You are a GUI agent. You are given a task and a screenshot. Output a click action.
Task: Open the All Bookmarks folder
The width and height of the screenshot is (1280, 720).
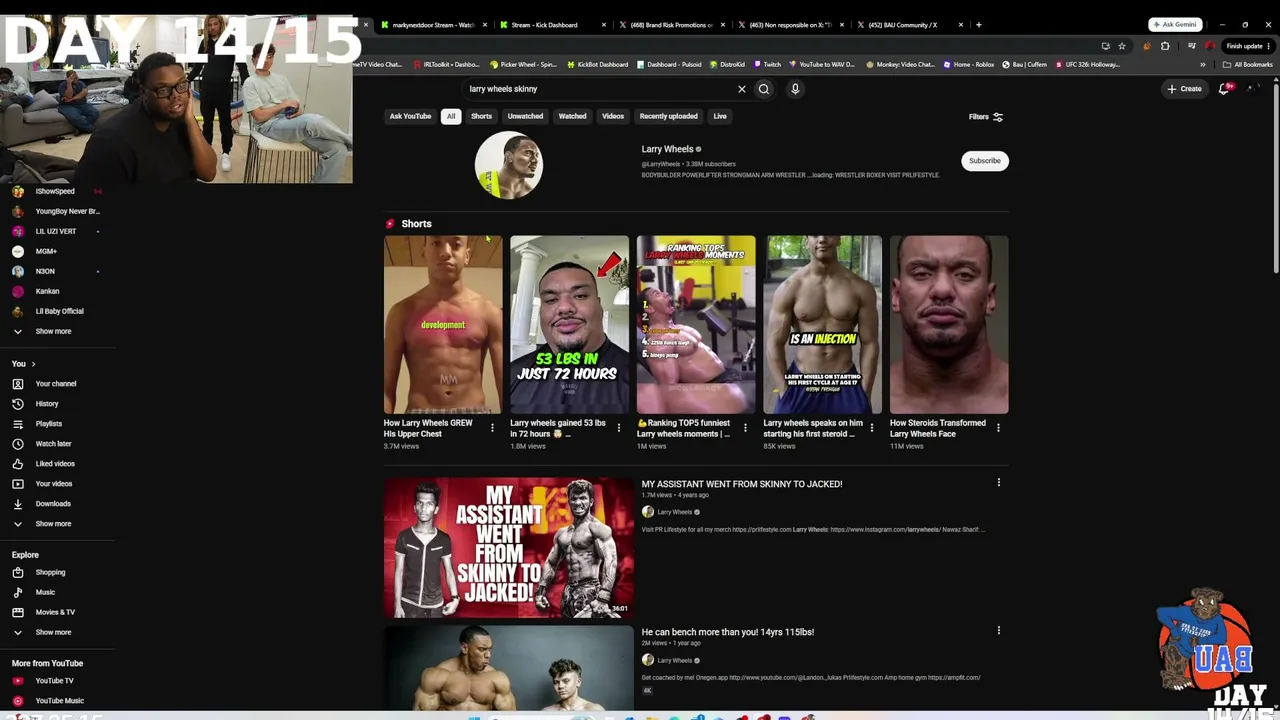(x=1247, y=65)
